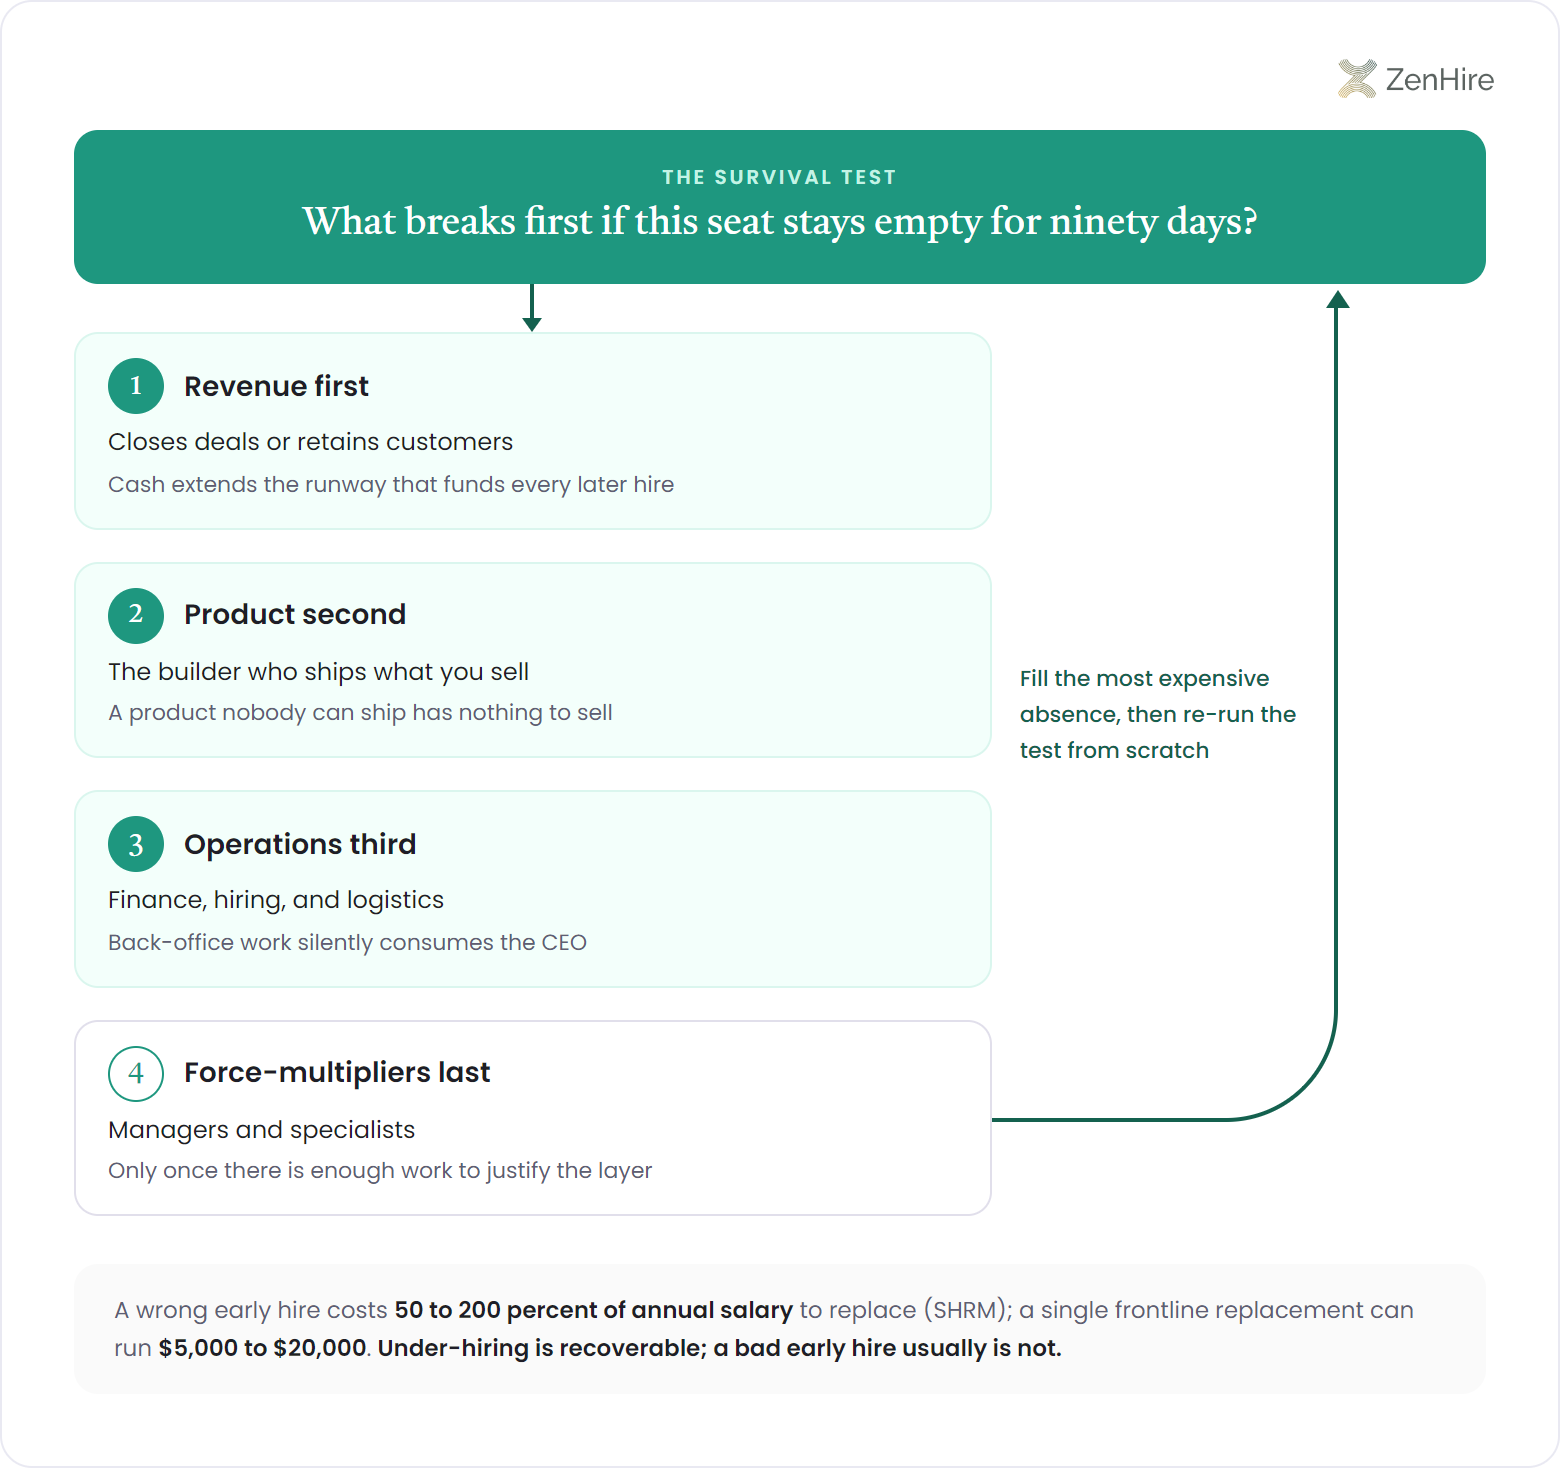Click the ZenHire logo icon
This screenshot has height=1468, width=1560.
point(1357,79)
